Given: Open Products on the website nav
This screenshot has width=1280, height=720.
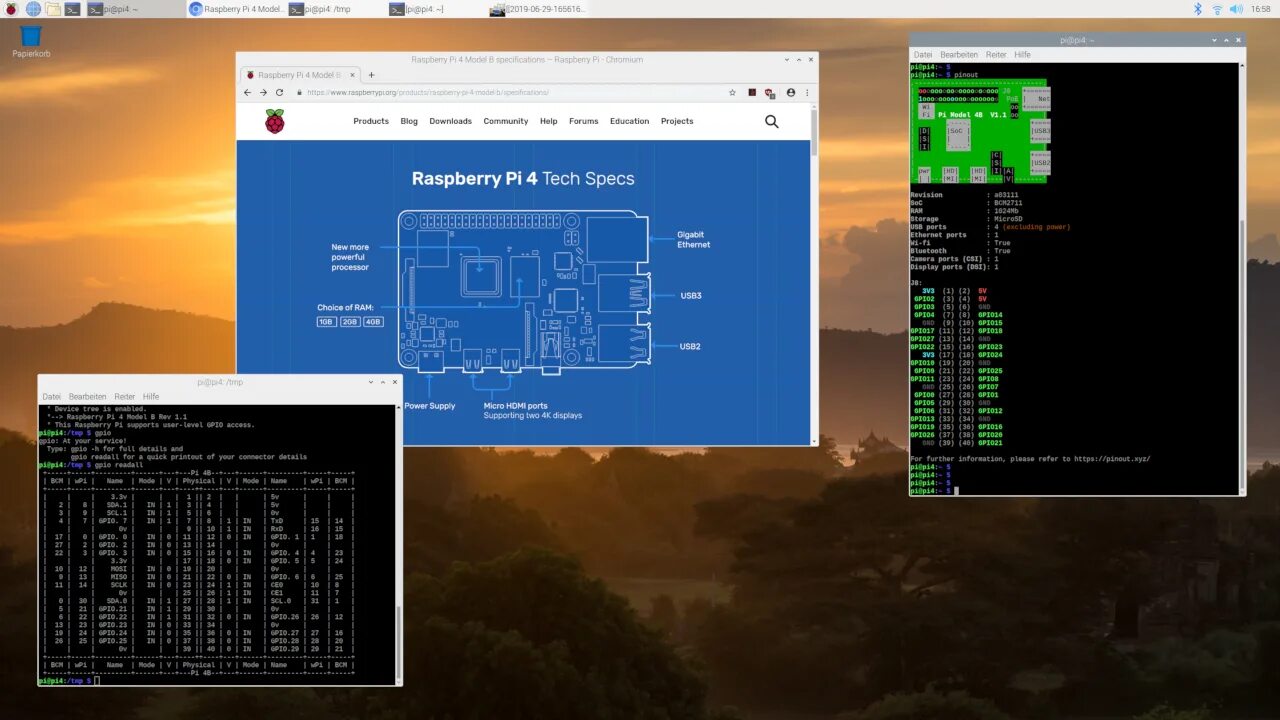Looking at the screenshot, I should (371, 121).
